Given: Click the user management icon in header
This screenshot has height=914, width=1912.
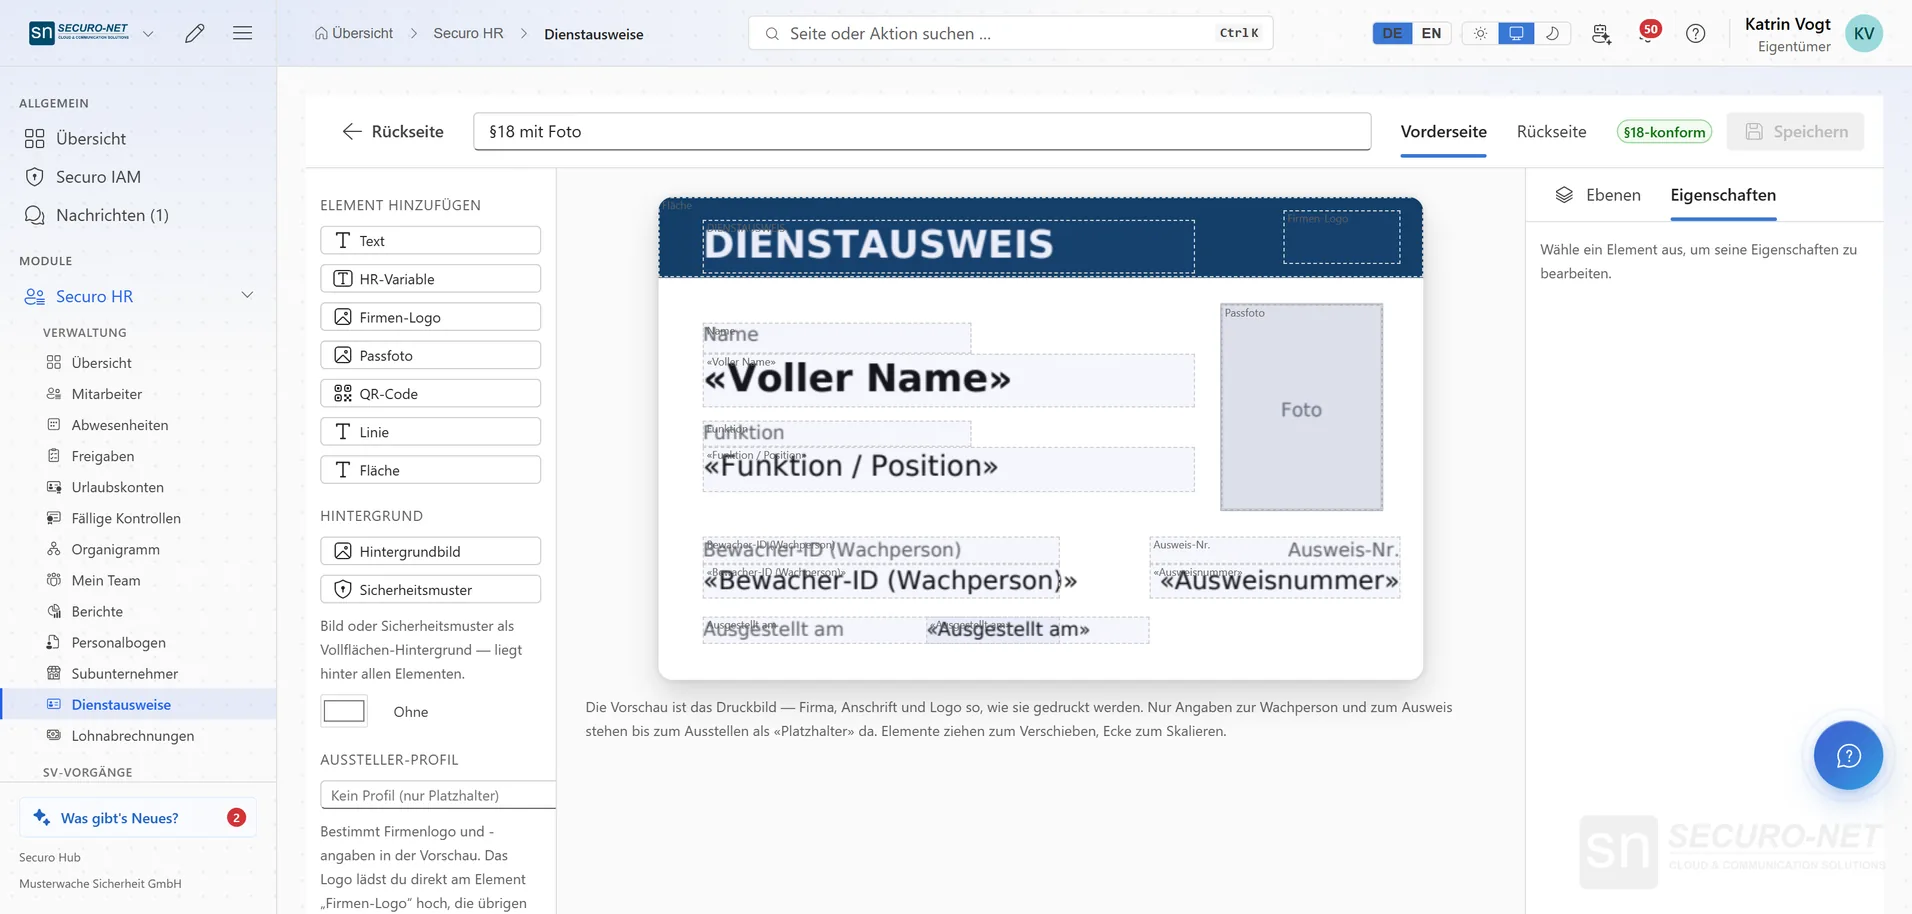Looking at the screenshot, I should click(1601, 33).
